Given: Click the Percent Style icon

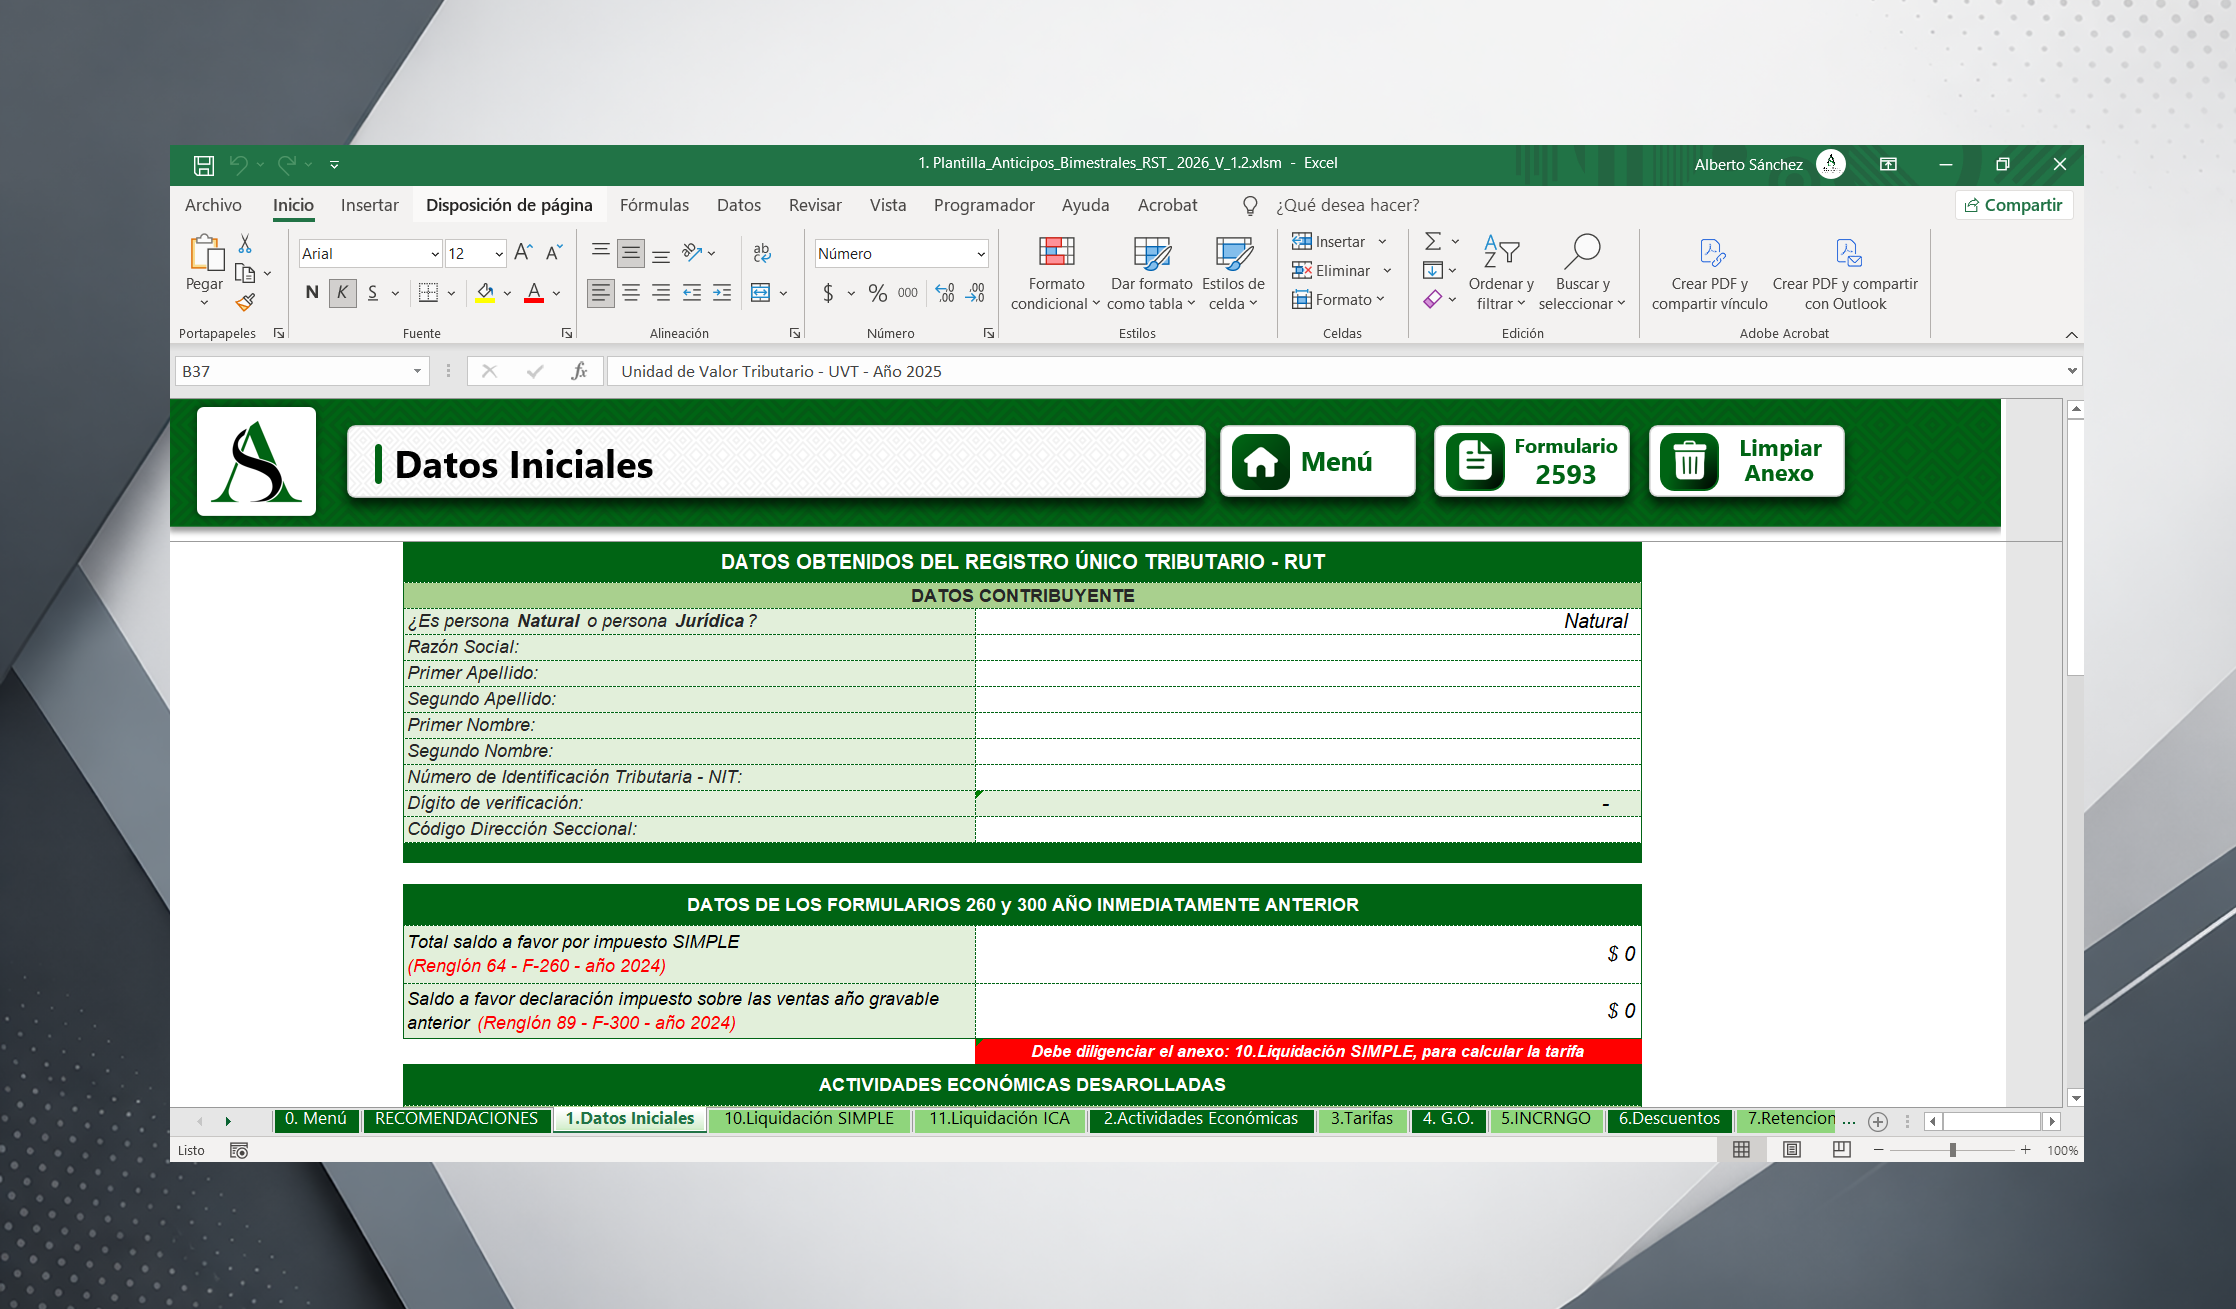Looking at the screenshot, I should [877, 293].
